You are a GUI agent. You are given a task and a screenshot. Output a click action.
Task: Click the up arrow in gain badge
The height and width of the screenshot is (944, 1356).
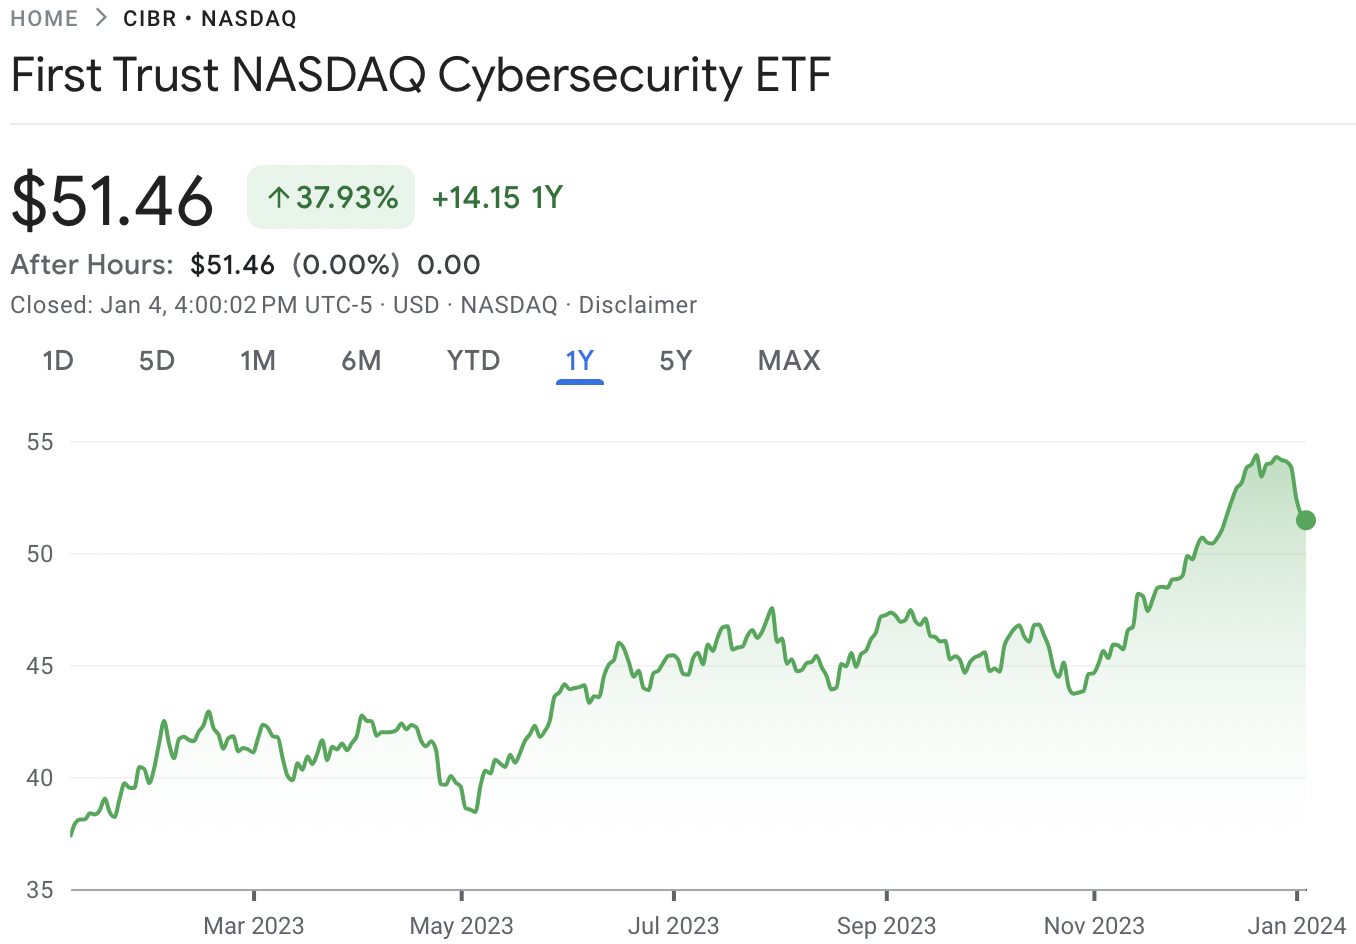point(279,198)
